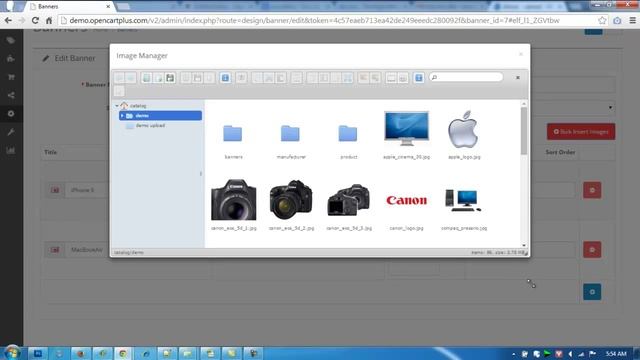Switch view mode using the view icon
Viewport: 640px width, 360px height.
tap(391, 78)
